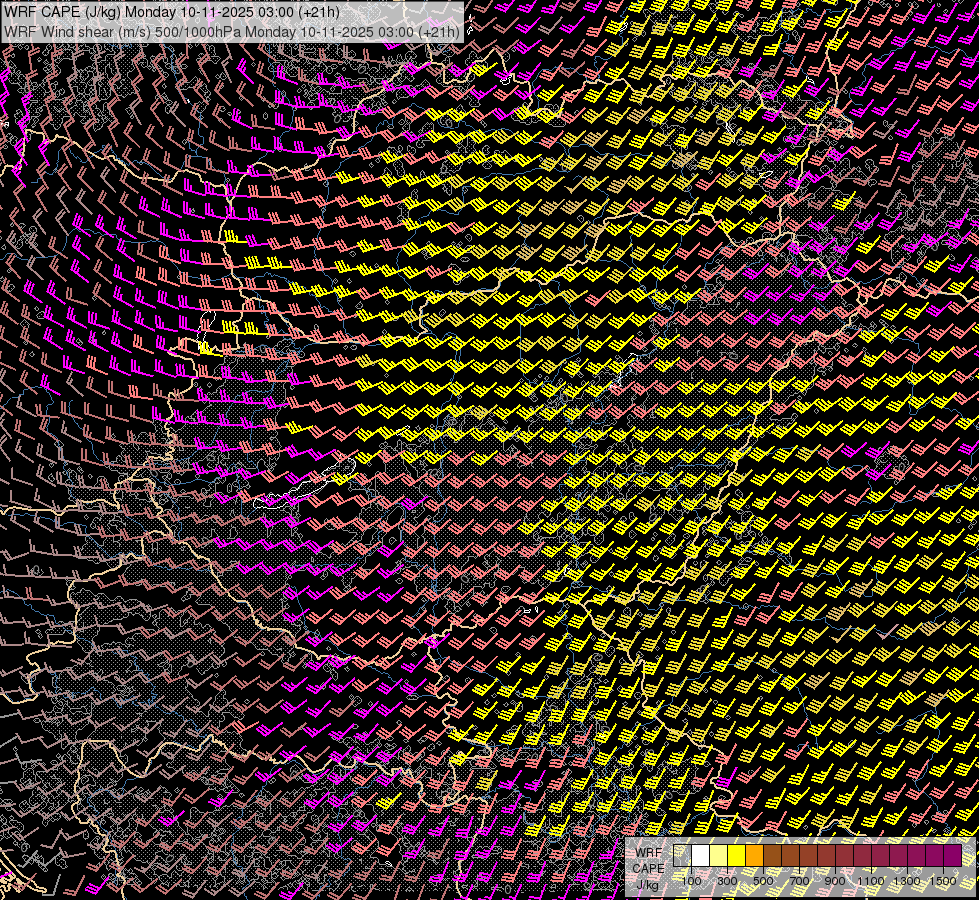Click the CAPE text in the legend

[648, 868]
